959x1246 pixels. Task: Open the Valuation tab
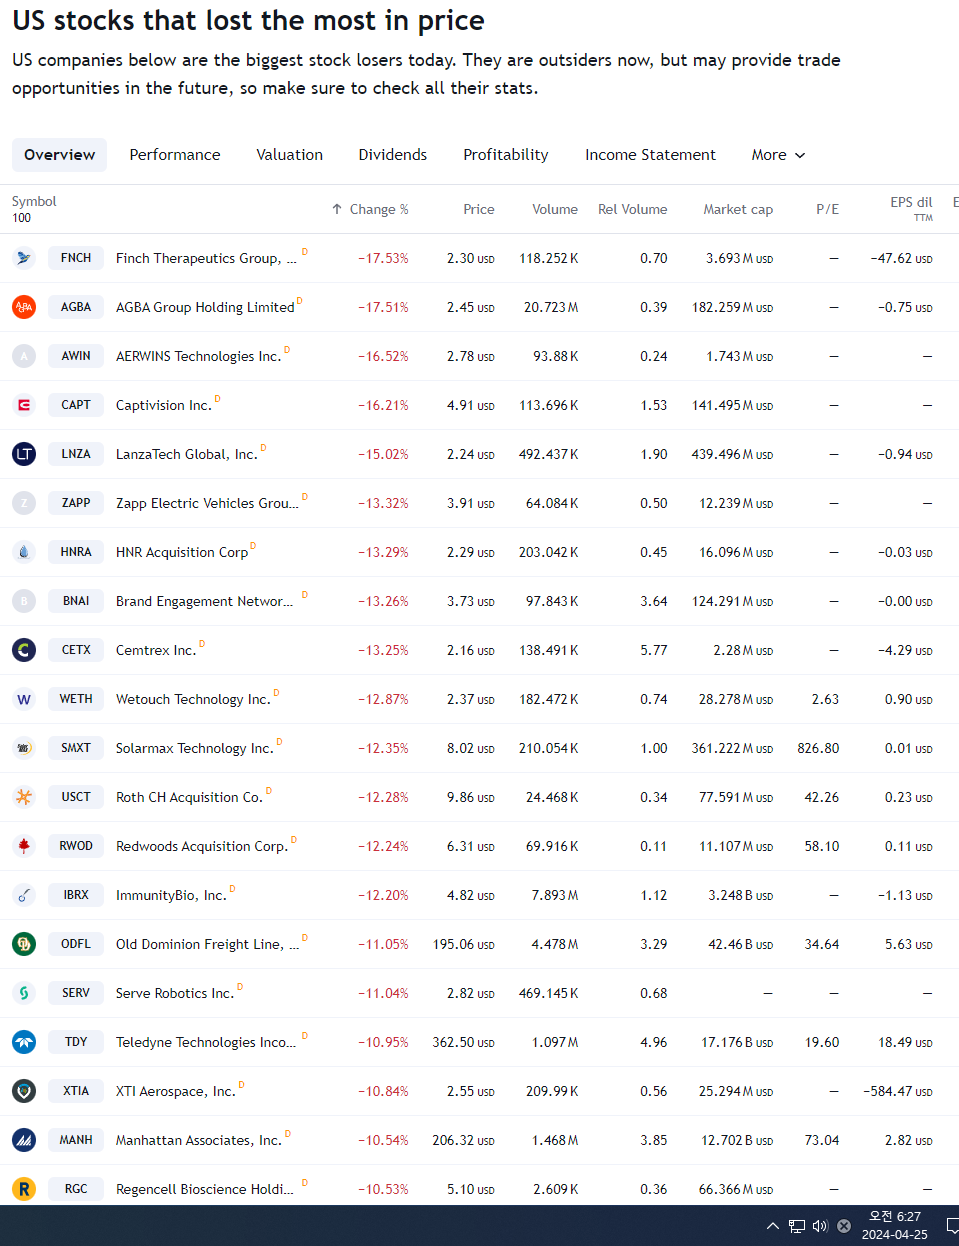pos(290,155)
